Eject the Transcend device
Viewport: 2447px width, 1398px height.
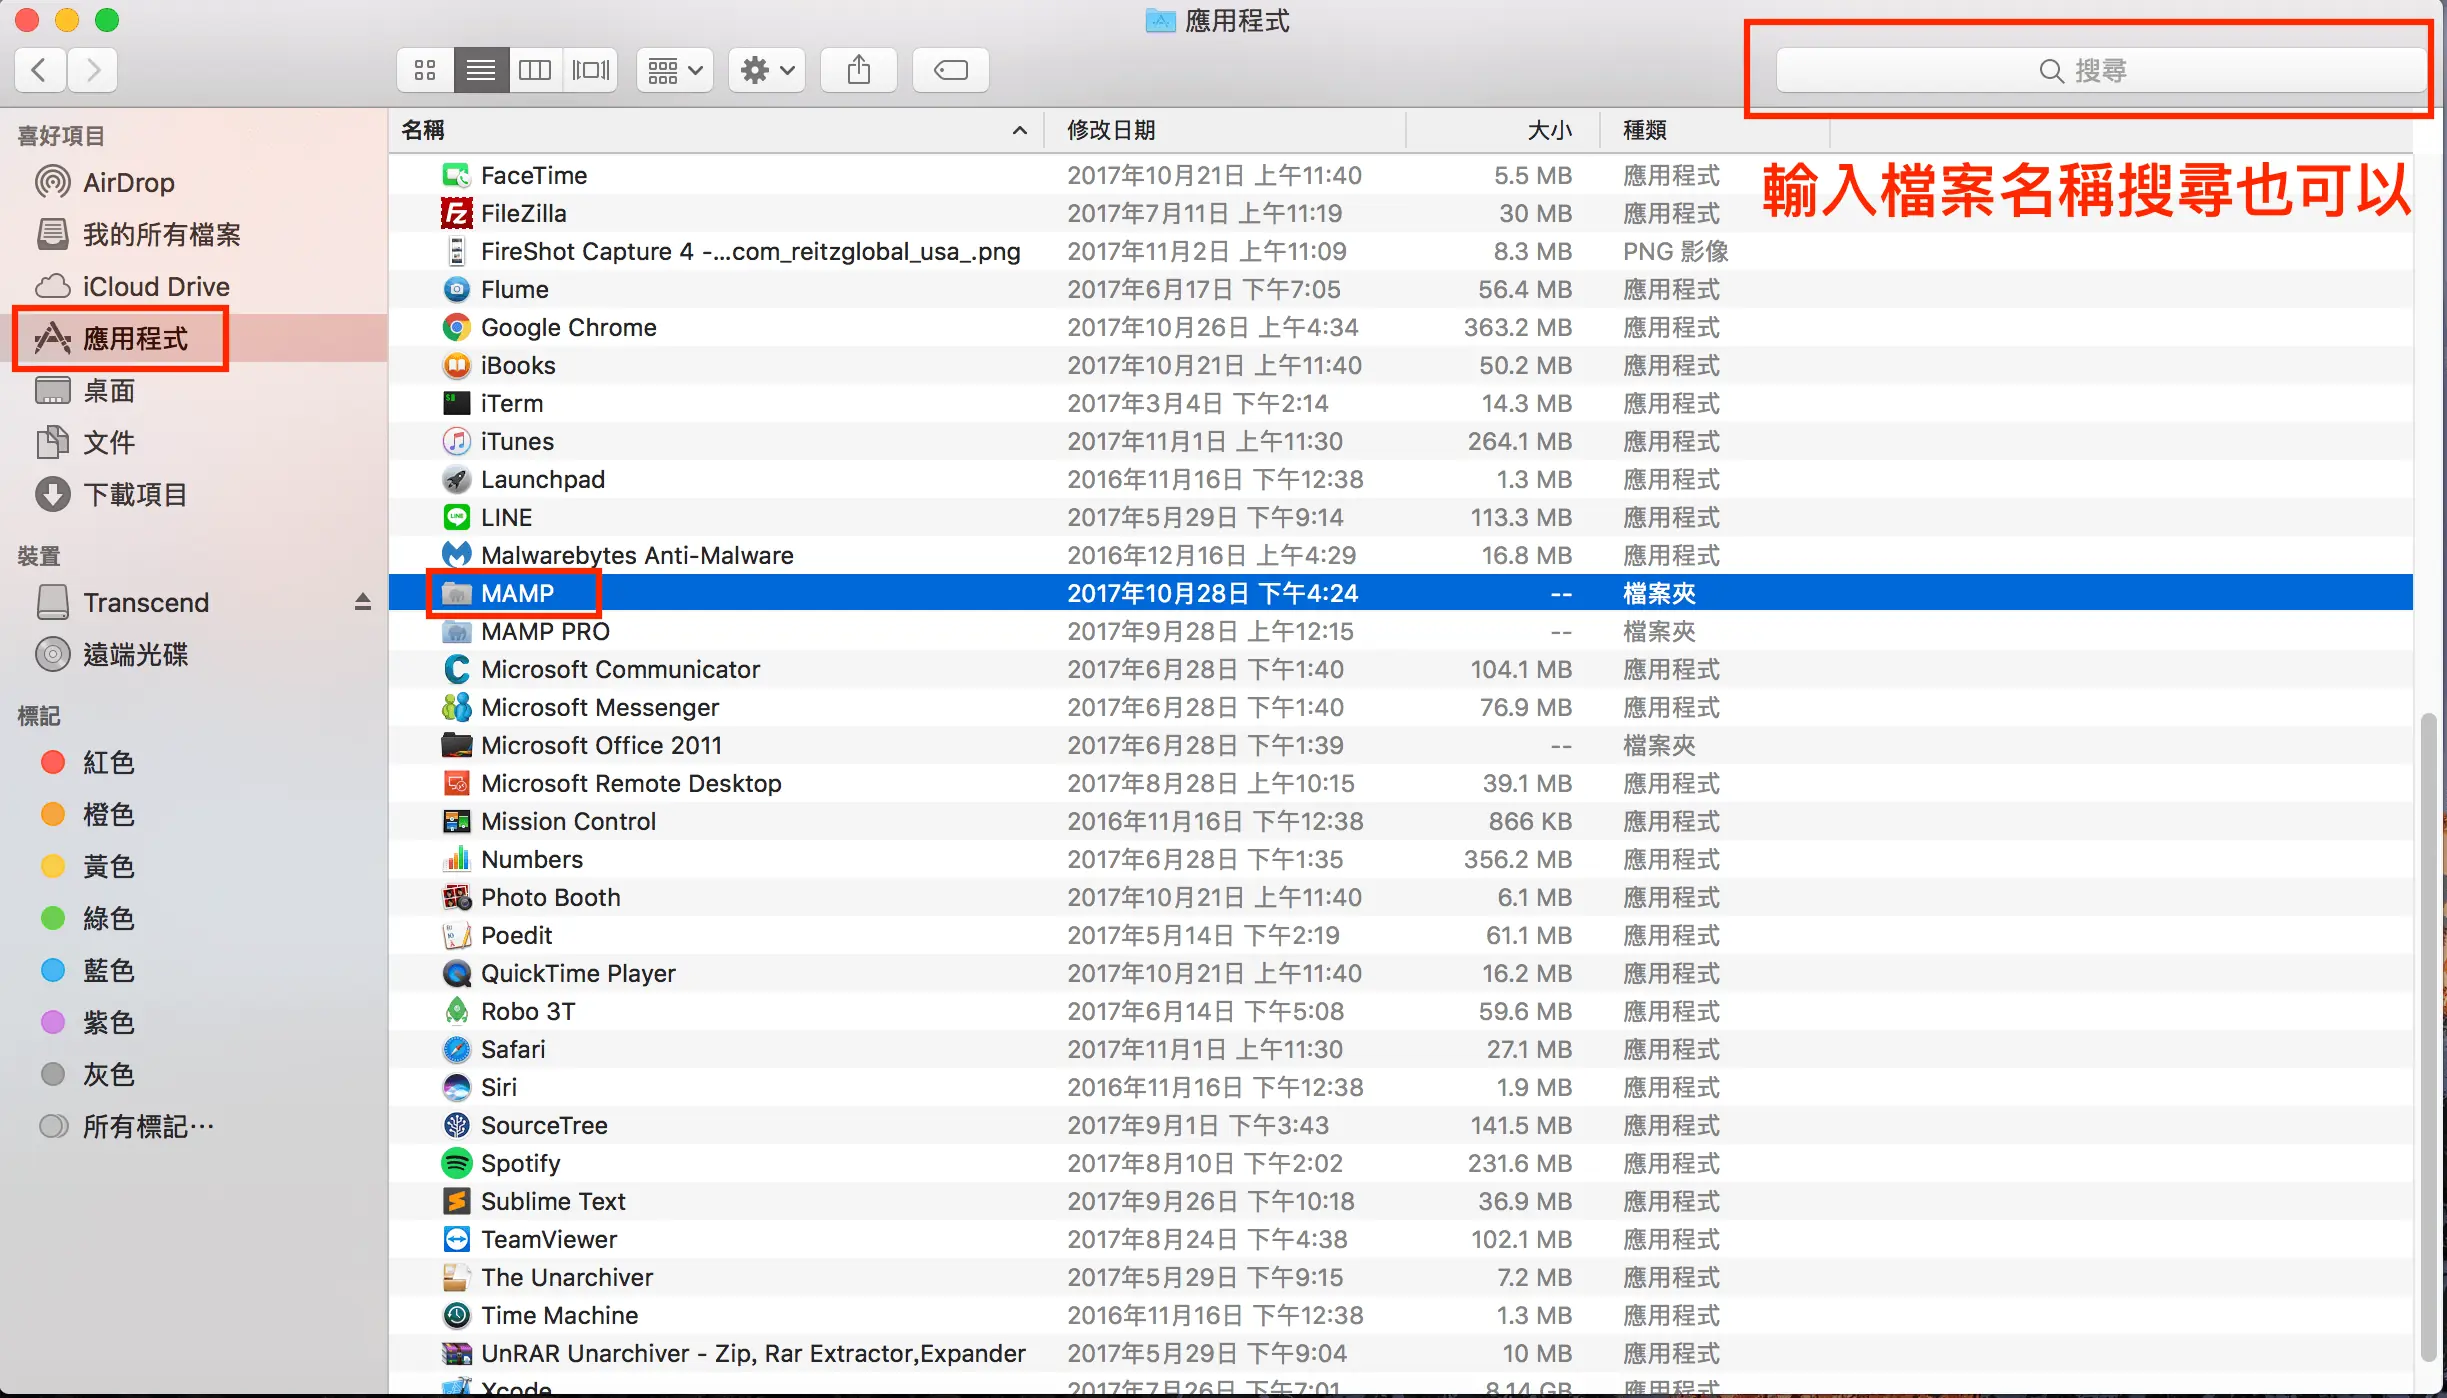pyautogui.click(x=363, y=602)
